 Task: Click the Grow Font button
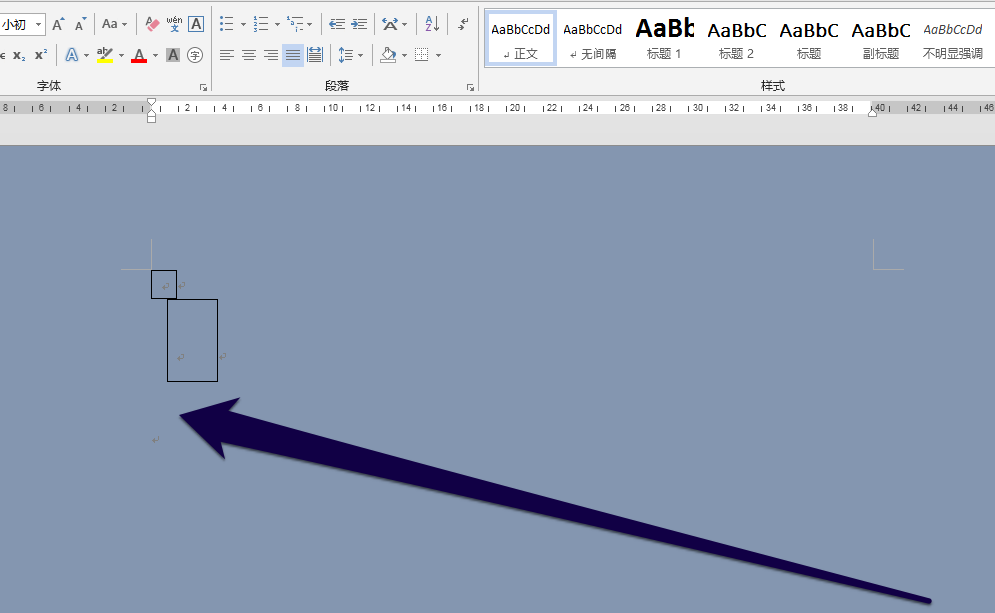click(x=58, y=25)
